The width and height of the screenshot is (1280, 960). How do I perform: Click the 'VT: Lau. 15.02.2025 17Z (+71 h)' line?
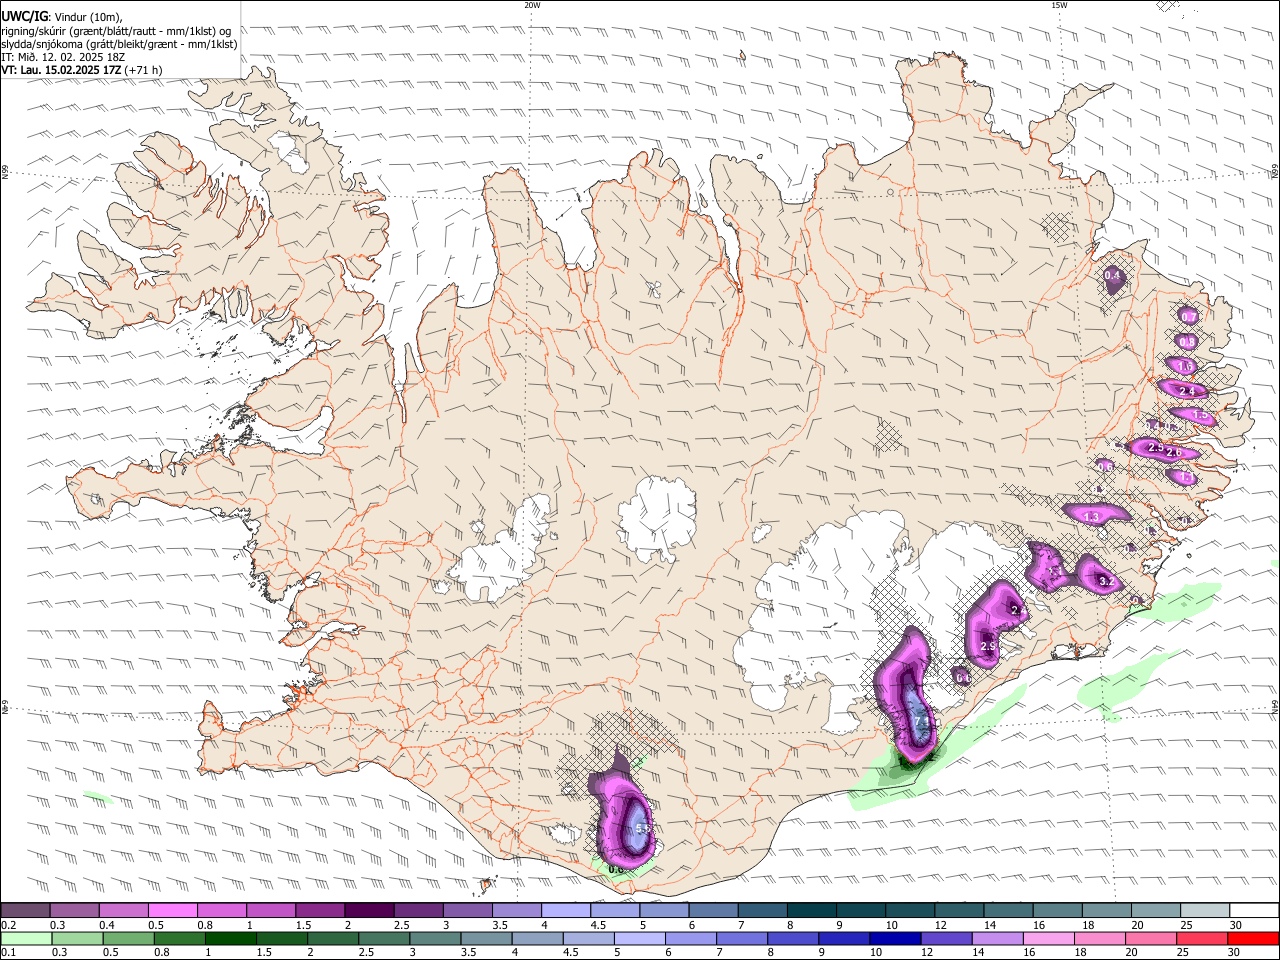click(x=82, y=71)
